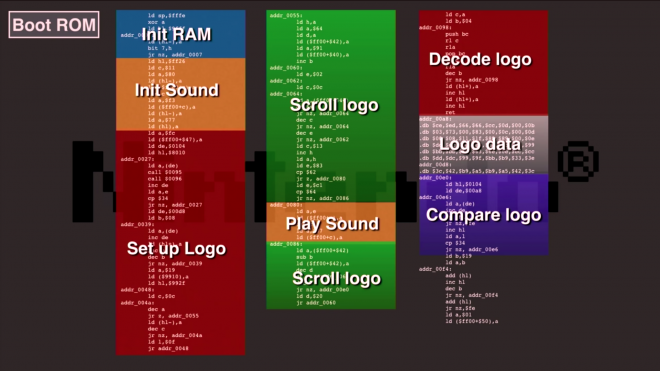The image size is (660, 371).
Task: Select the Set up Logo label
Action: click(176, 248)
